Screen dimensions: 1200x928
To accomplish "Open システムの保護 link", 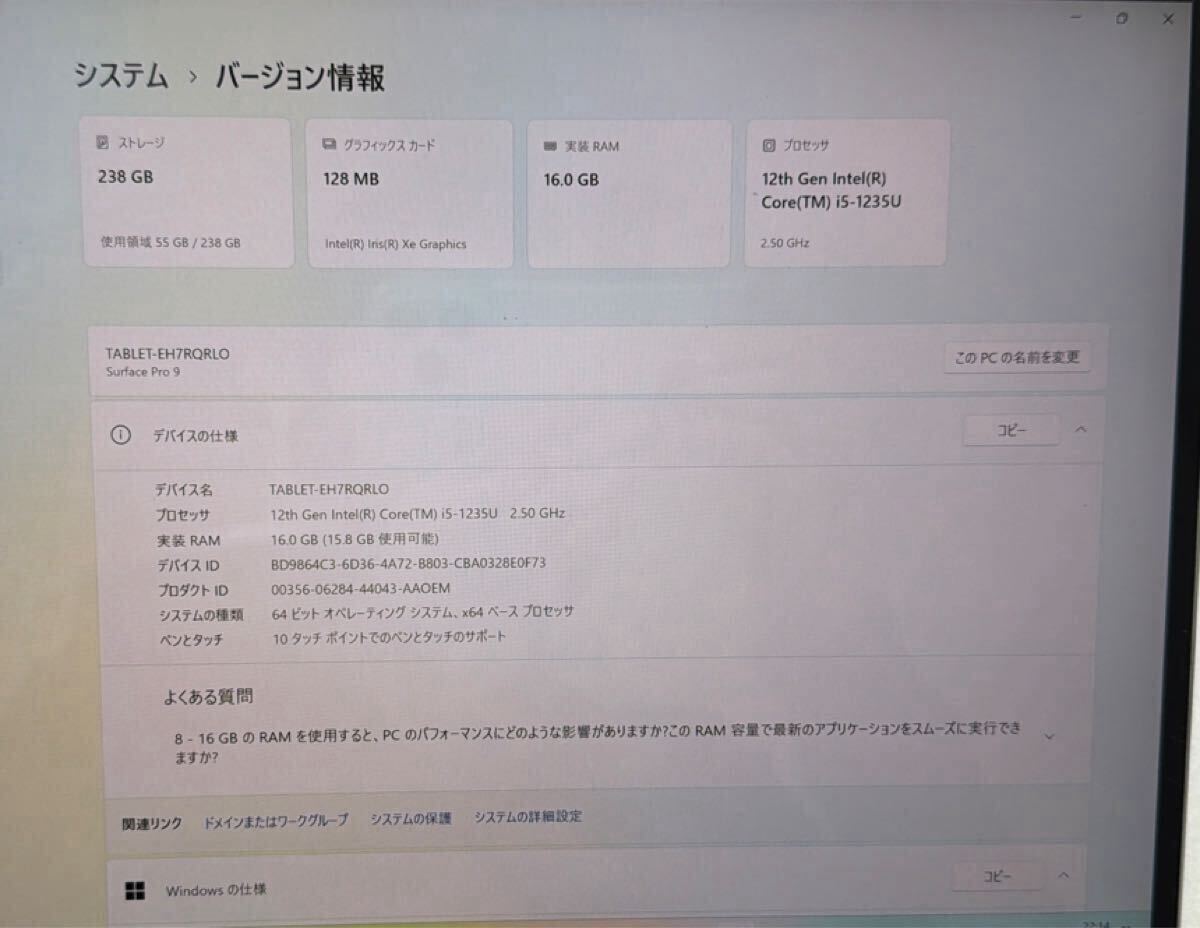I will coord(411,818).
